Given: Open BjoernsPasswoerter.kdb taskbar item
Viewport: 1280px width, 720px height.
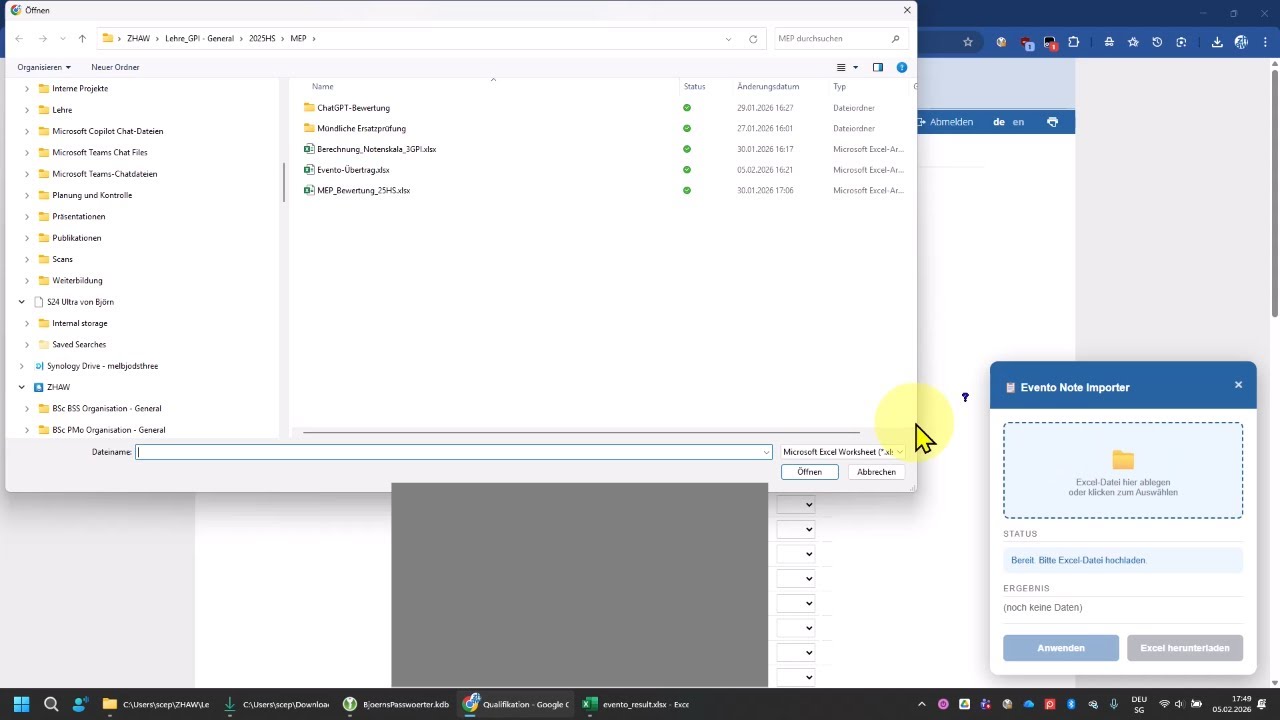Looking at the screenshot, I should (x=396, y=704).
